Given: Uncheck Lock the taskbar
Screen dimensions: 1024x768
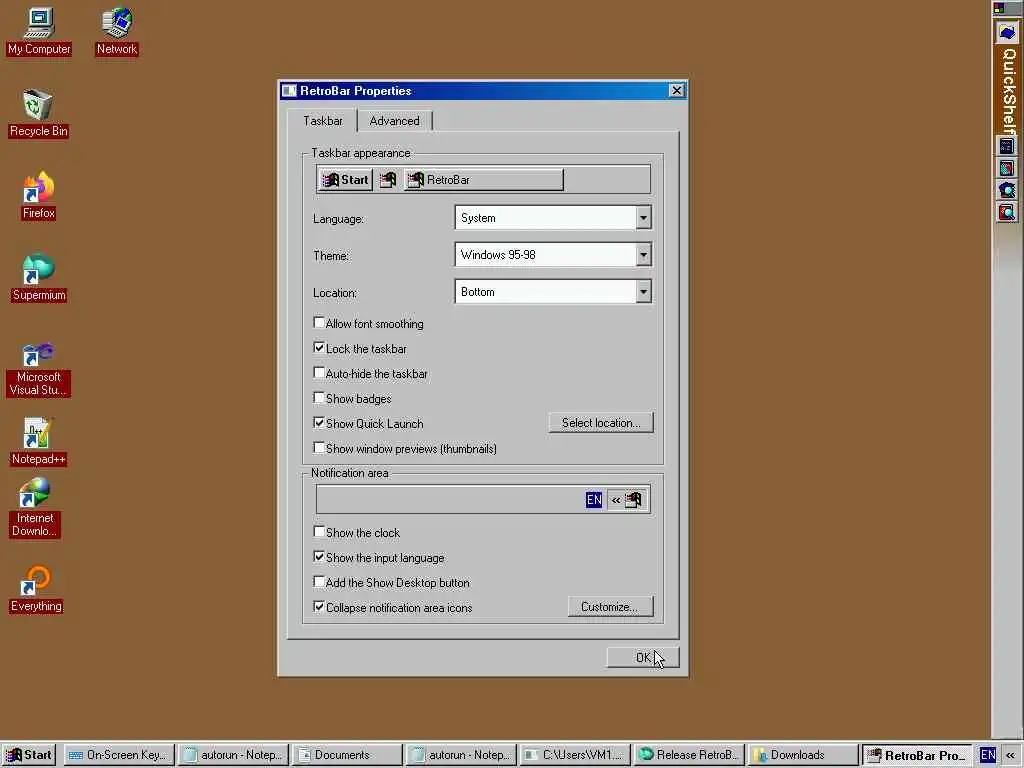Looking at the screenshot, I should pos(319,347).
